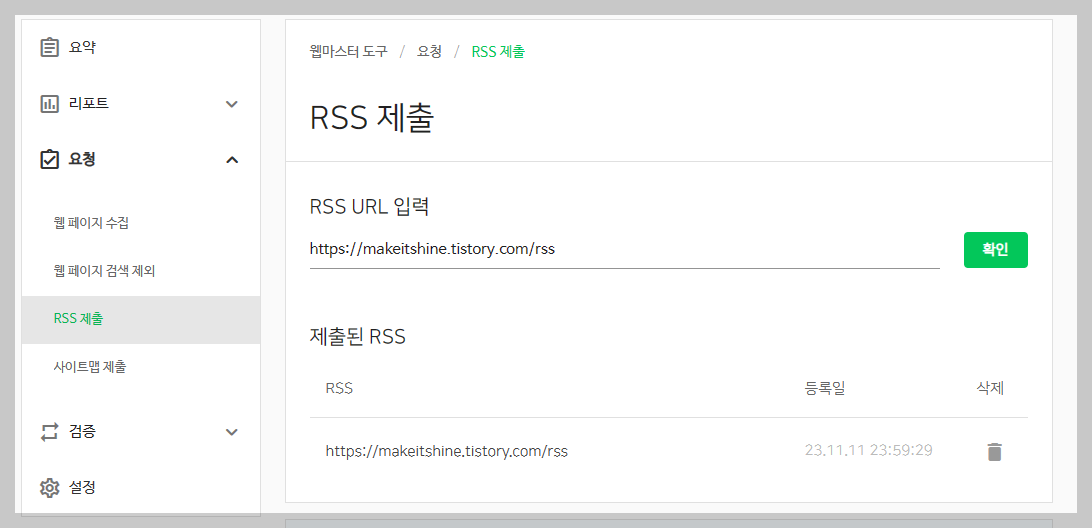
Task: Select the RSS 제출 submenu item
Action: click(x=141, y=319)
